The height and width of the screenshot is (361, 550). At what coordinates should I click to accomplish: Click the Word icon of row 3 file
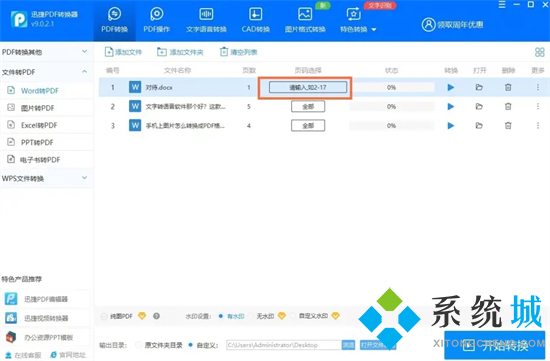click(135, 125)
